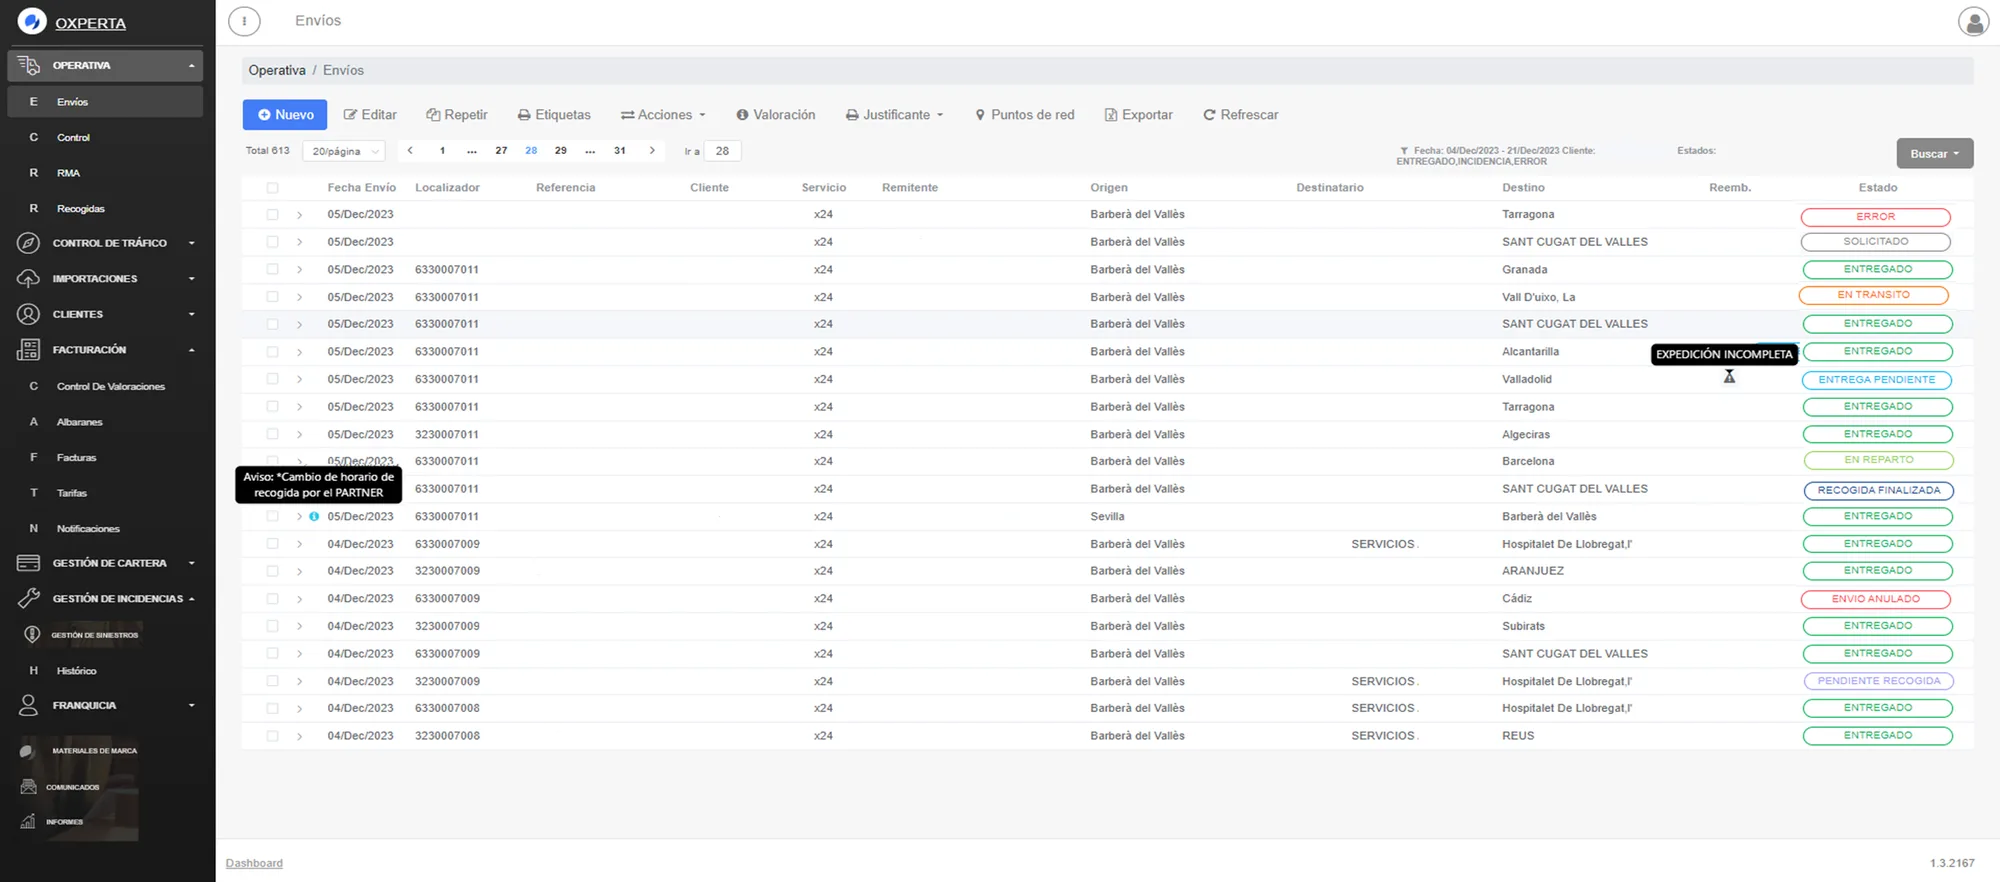Go to next page arrow in pagination
The height and width of the screenshot is (882, 2000).
pyautogui.click(x=652, y=151)
